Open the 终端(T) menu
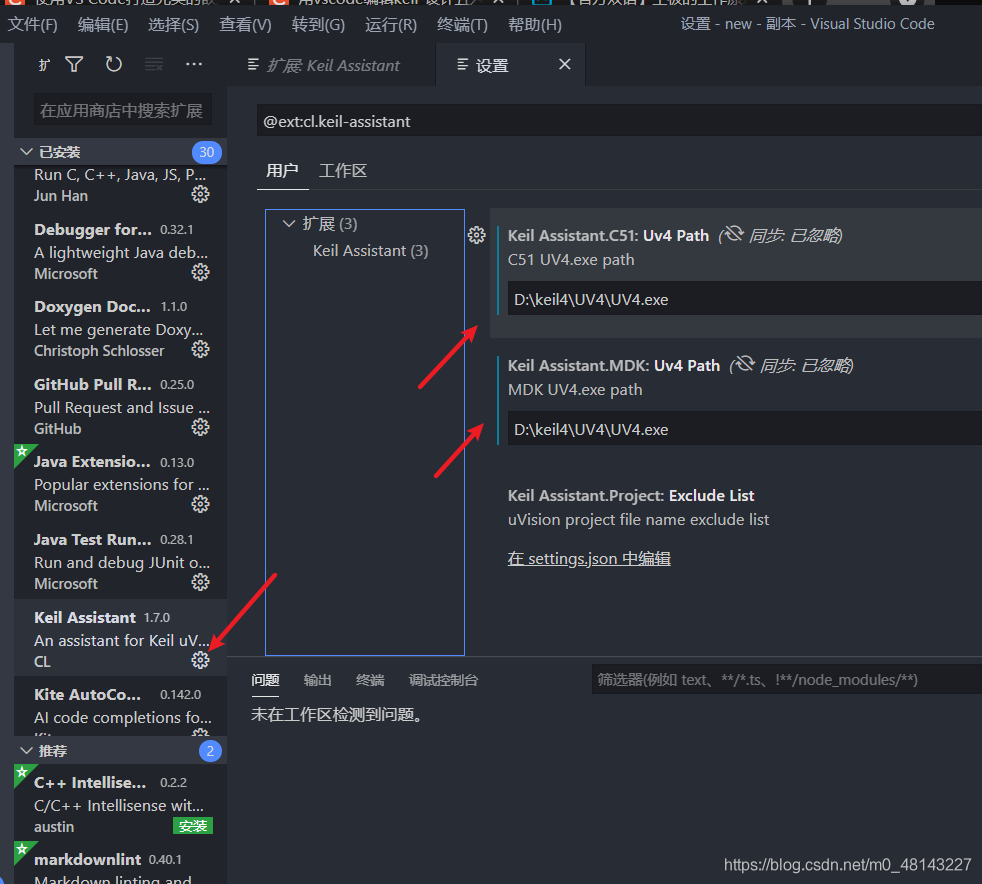Image resolution: width=982 pixels, height=884 pixels. pos(462,24)
